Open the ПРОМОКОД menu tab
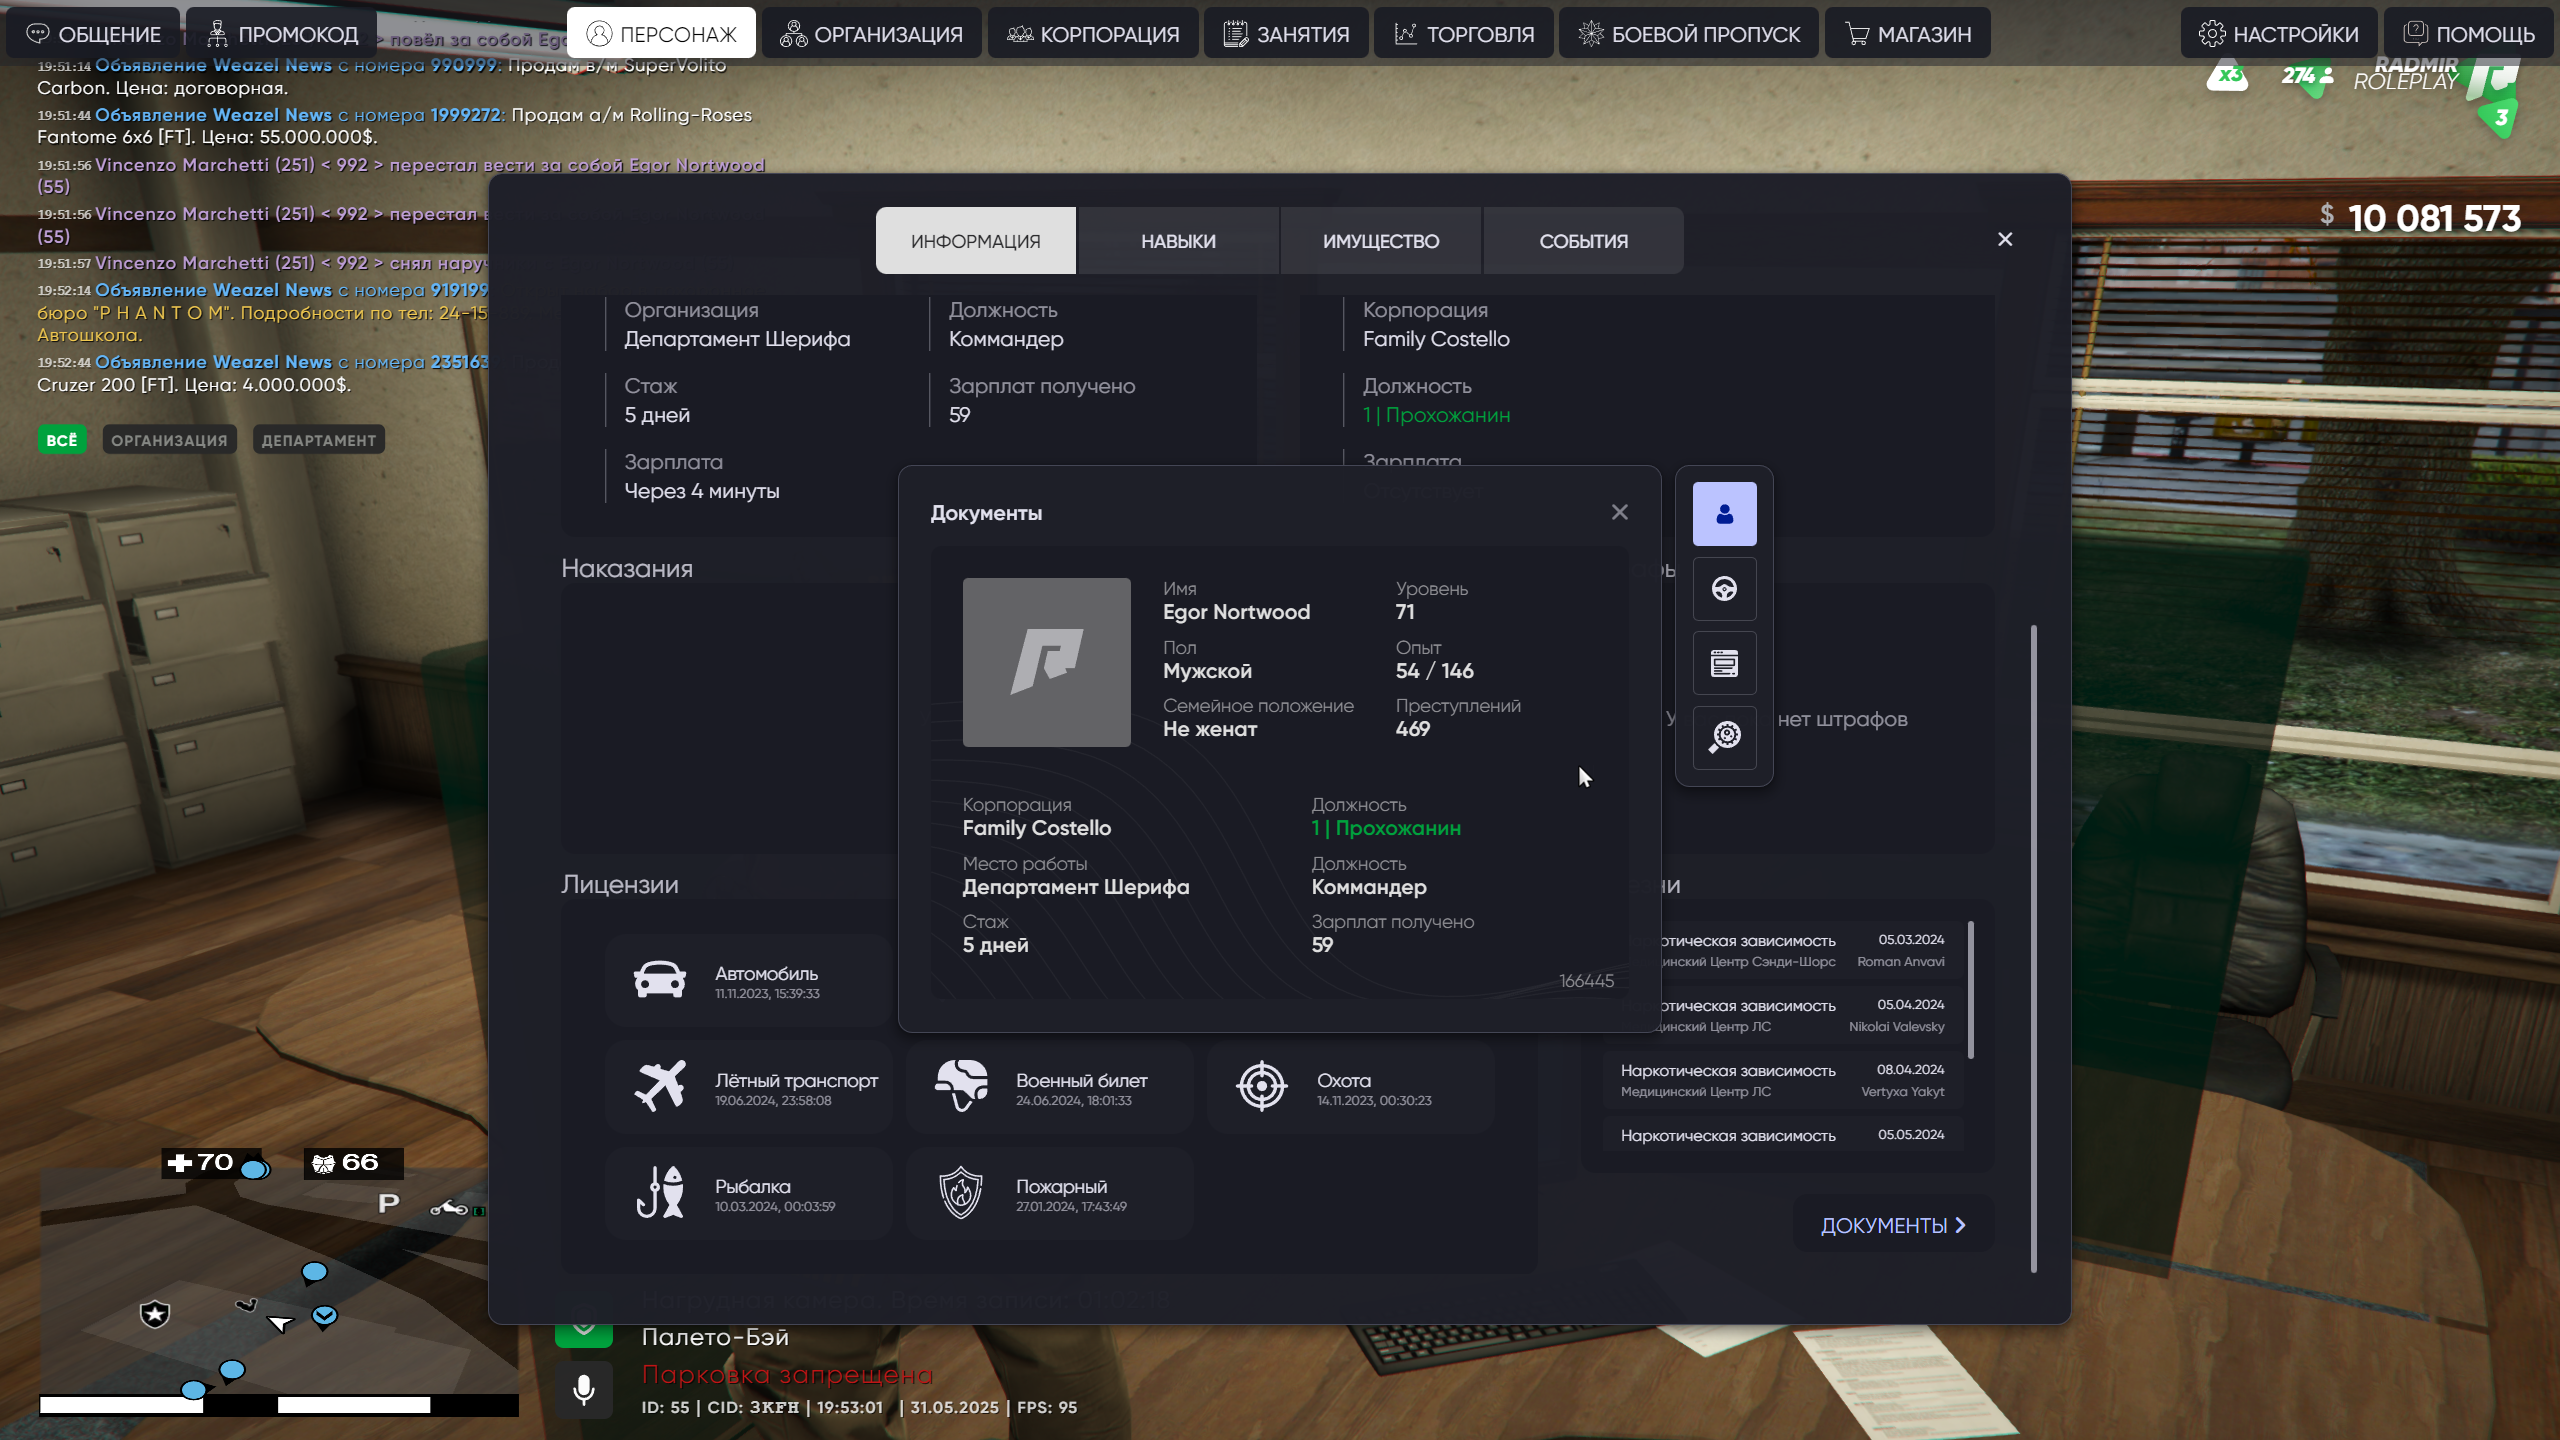Viewport: 2560px width, 1440px height. point(282,34)
